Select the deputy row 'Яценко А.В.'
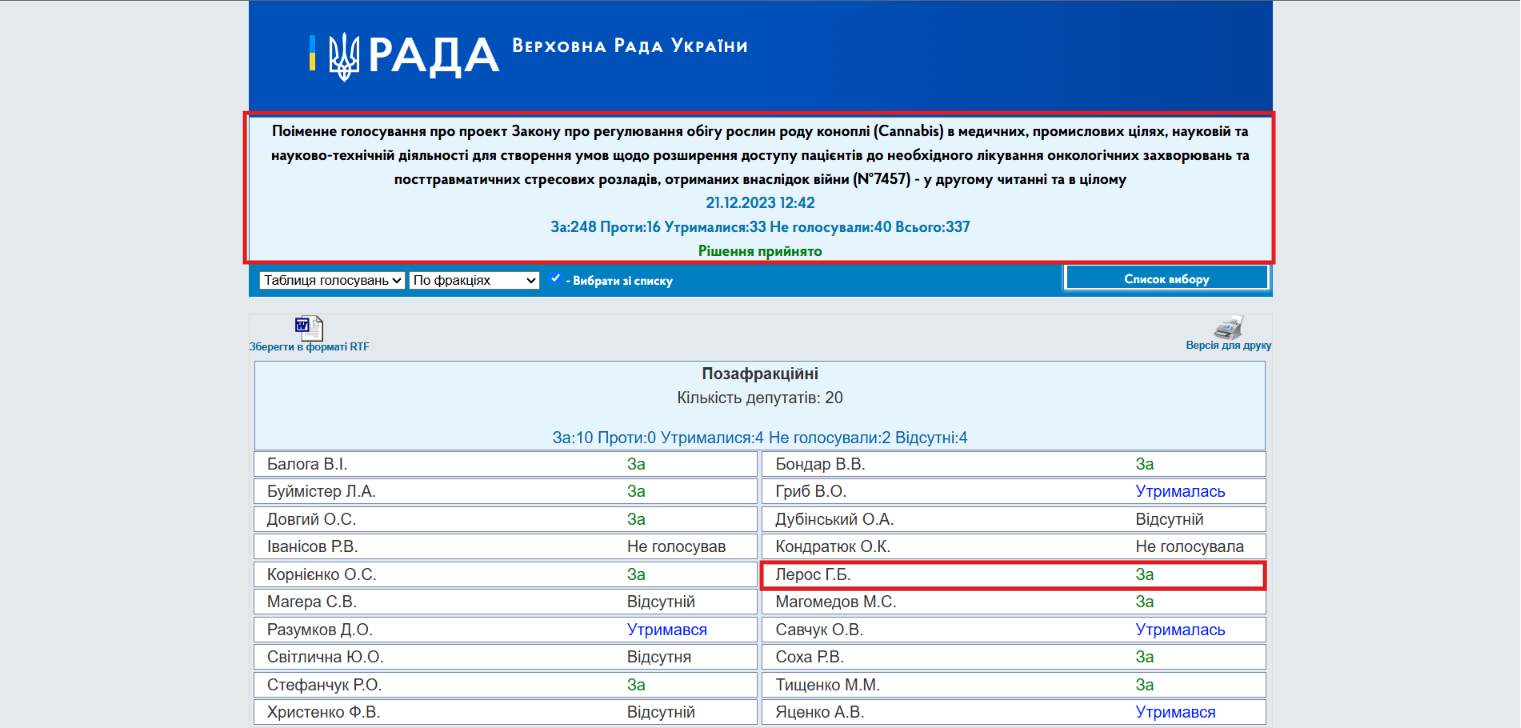Image resolution: width=1521 pixels, height=728 pixels. coord(1014,713)
